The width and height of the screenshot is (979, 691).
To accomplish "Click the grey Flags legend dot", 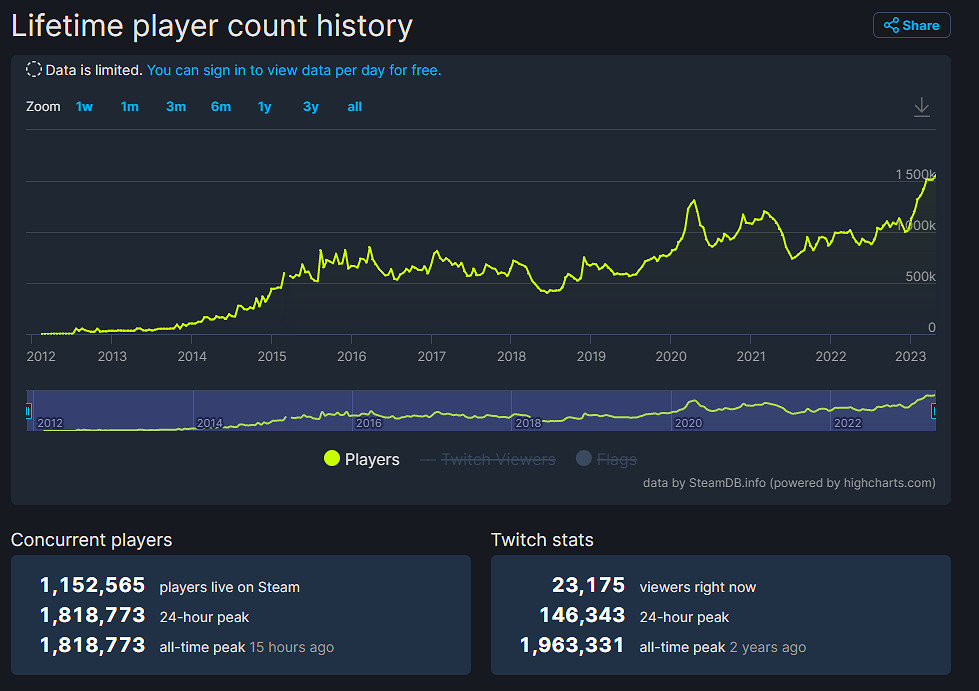I will click(584, 459).
